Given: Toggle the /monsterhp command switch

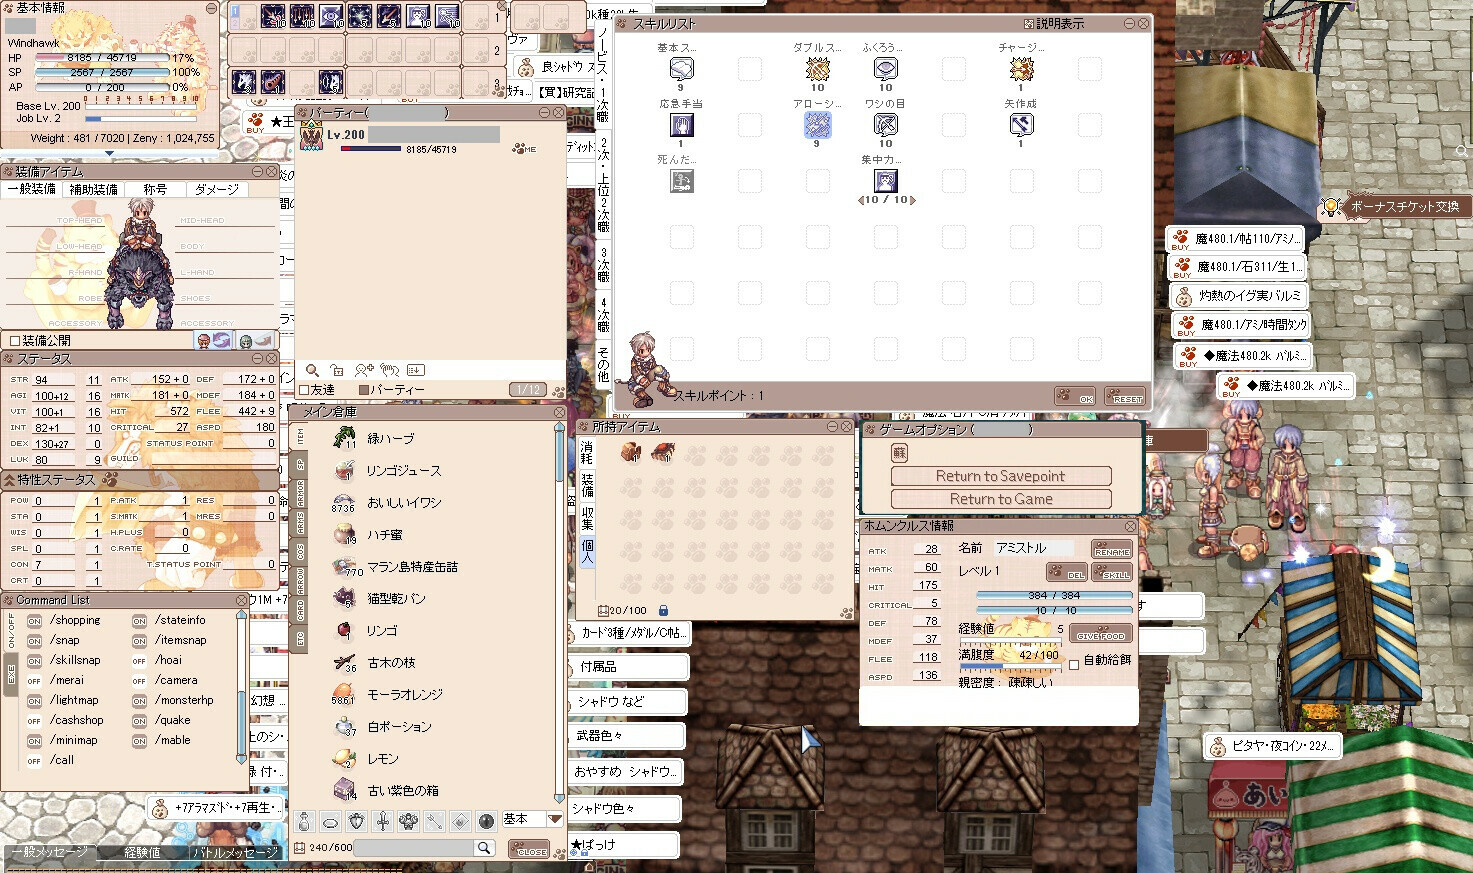Looking at the screenshot, I should tap(139, 701).
